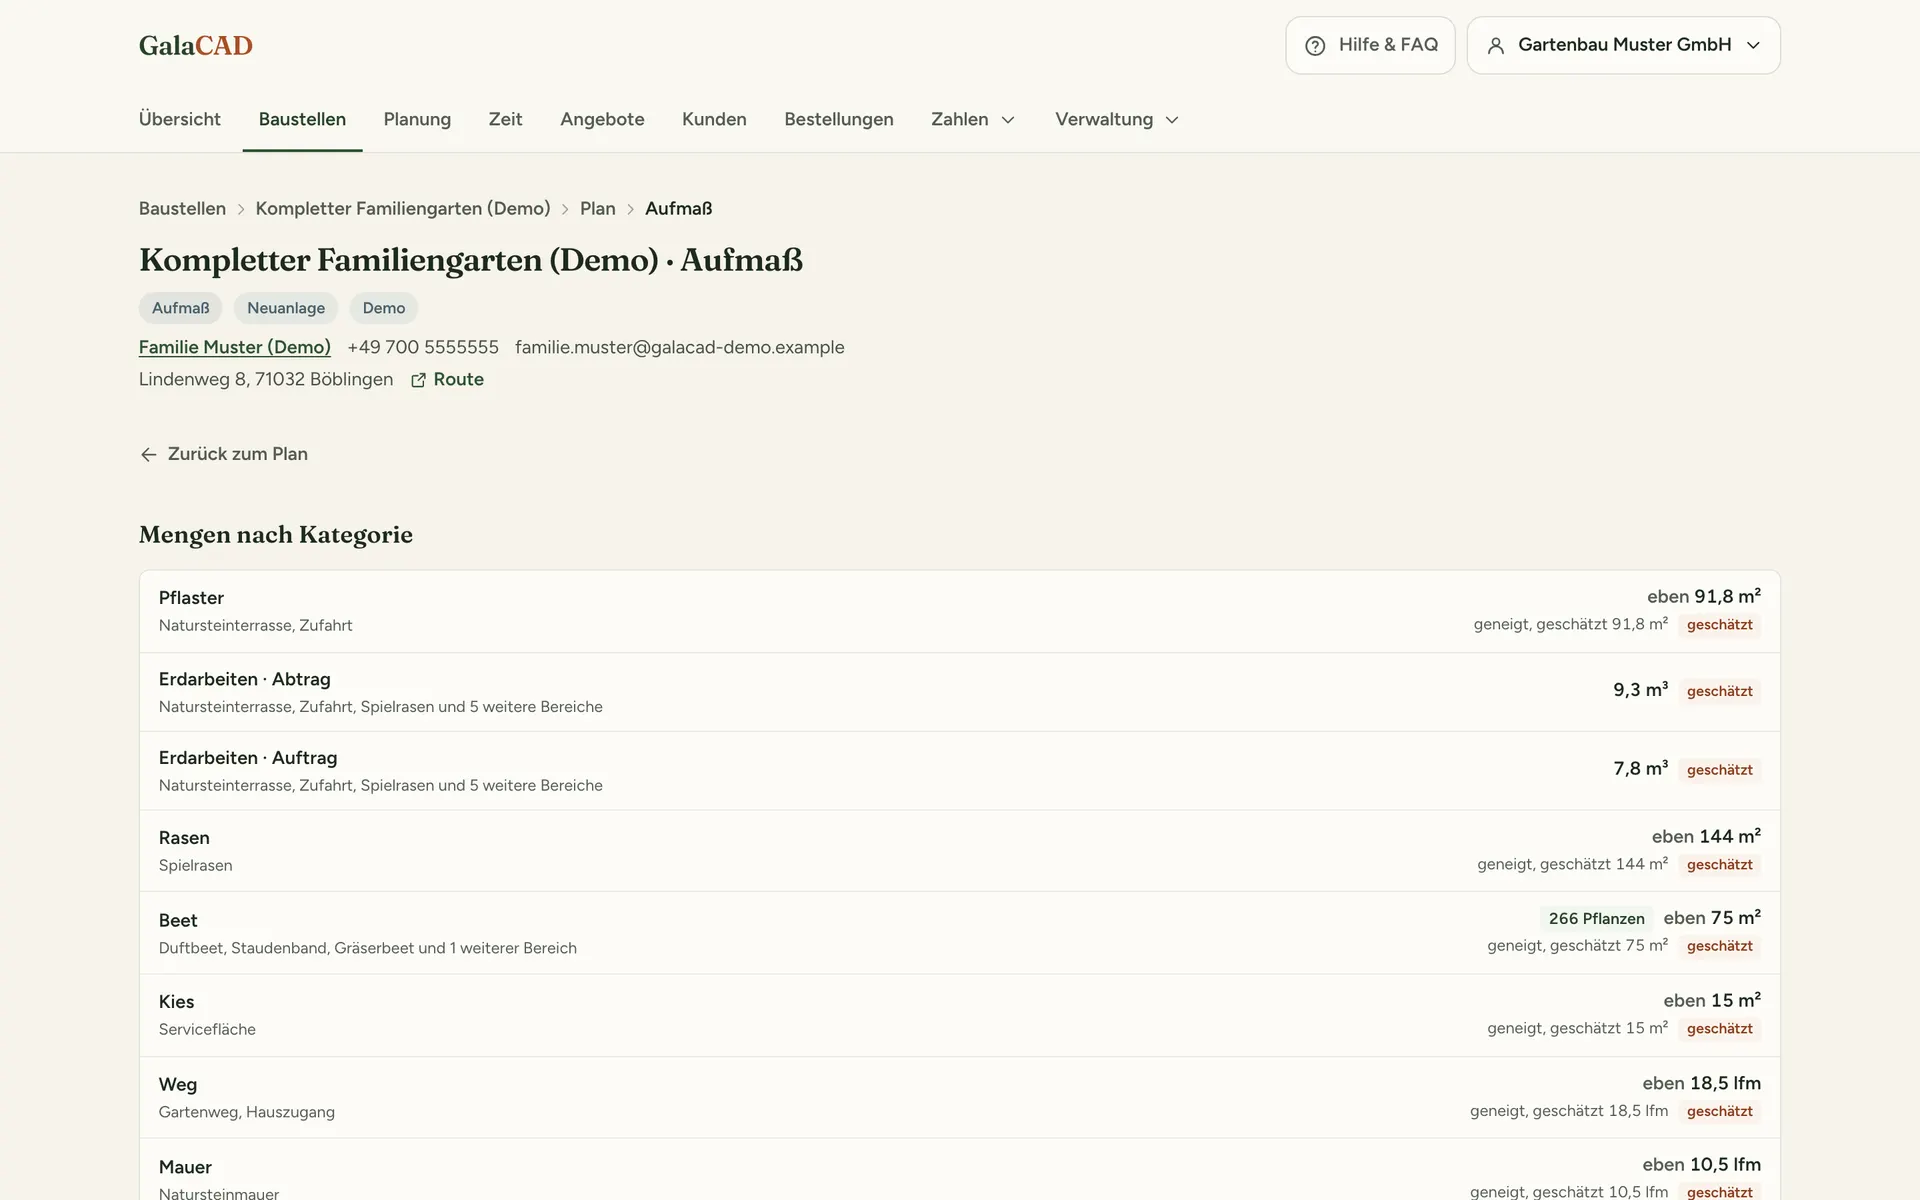
Task: Open the Familie Muster (Demo) customer link
Action: coord(235,347)
